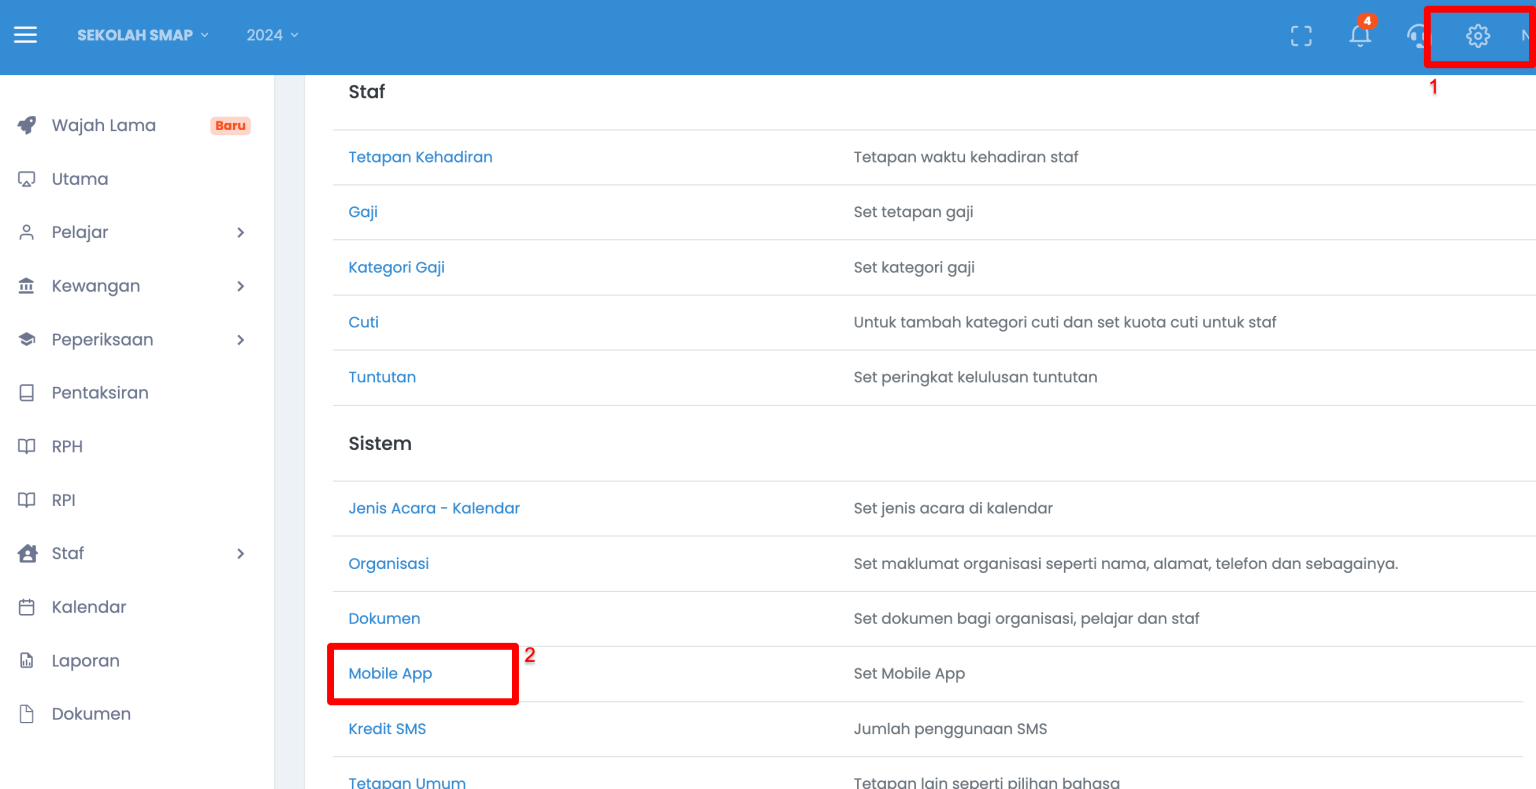Click the support headset icon
Image resolution: width=1536 pixels, height=789 pixels.
1417,36
